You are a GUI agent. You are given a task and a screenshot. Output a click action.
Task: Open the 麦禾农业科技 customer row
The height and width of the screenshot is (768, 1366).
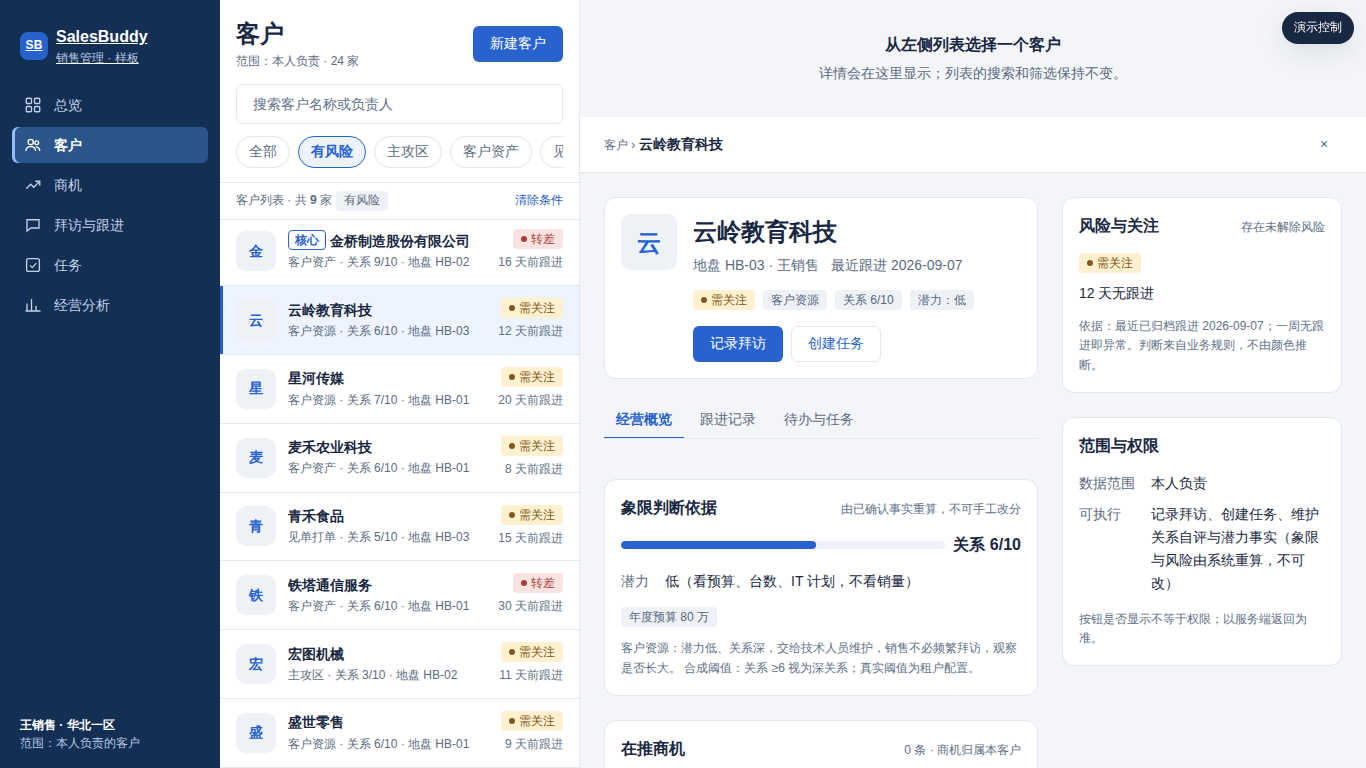tap(399, 458)
